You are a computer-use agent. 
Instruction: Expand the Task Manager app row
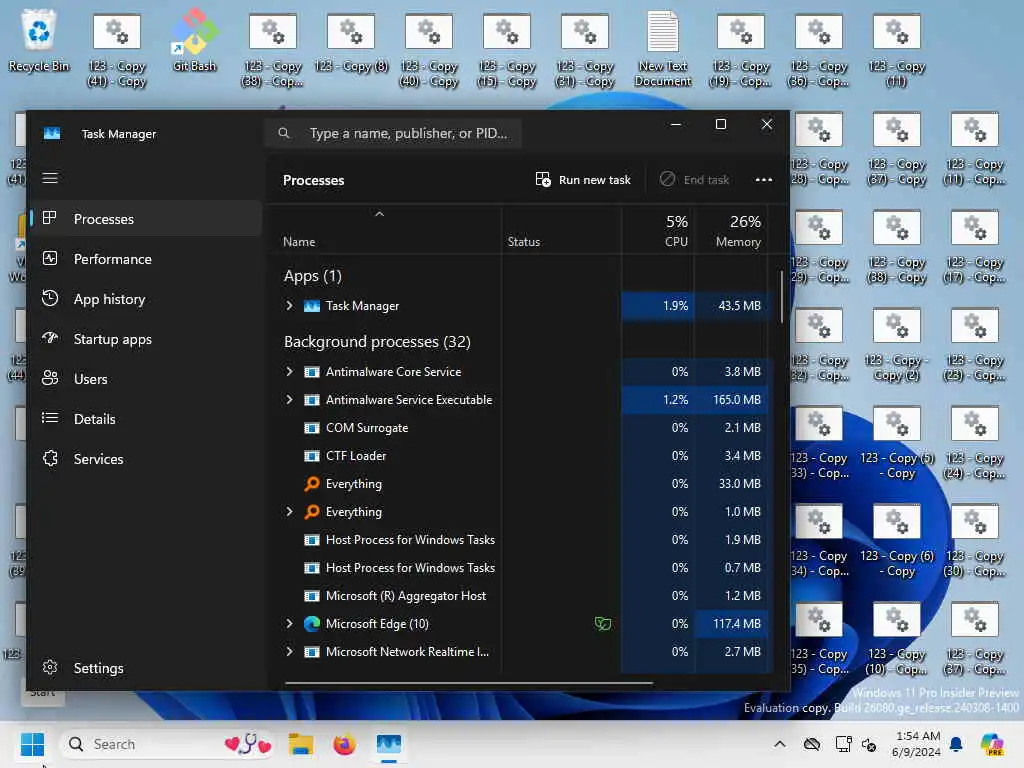point(289,306)
